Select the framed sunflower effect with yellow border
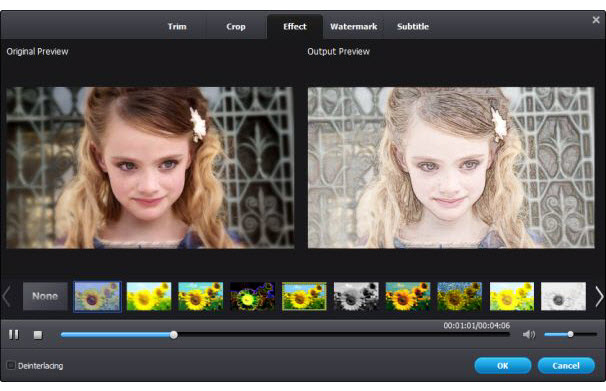This screenshot has width=606, height=391. point(304,296)
